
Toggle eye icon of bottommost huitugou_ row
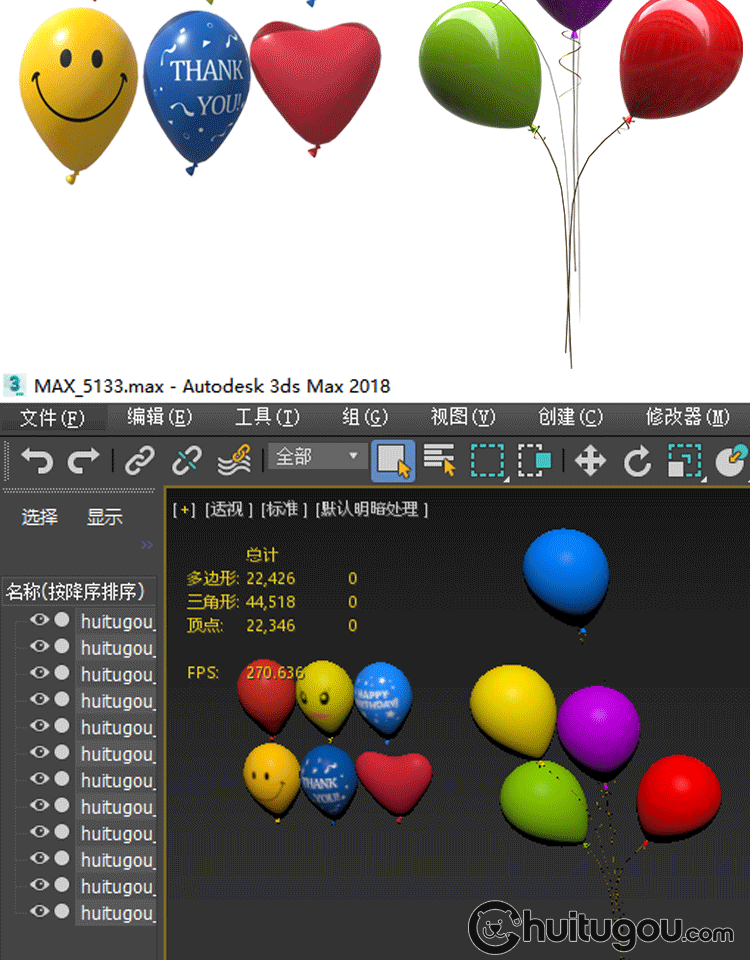pos(40,911)
